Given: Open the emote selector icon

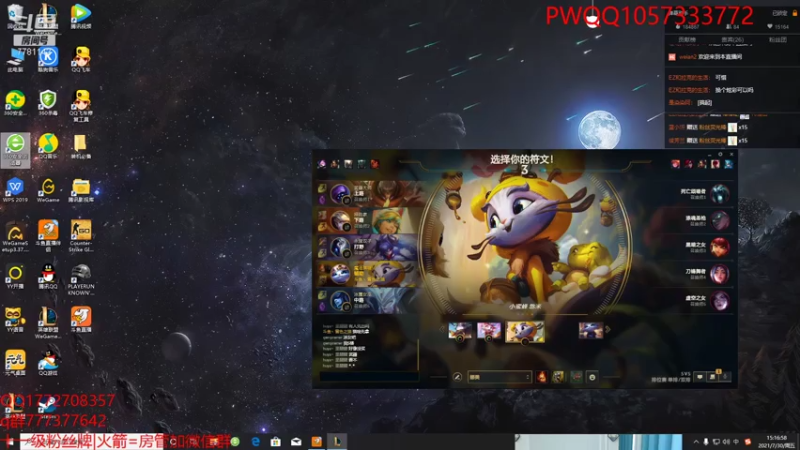Looking at the screenshot, I should pyautogui.click(x=592, y=377).
